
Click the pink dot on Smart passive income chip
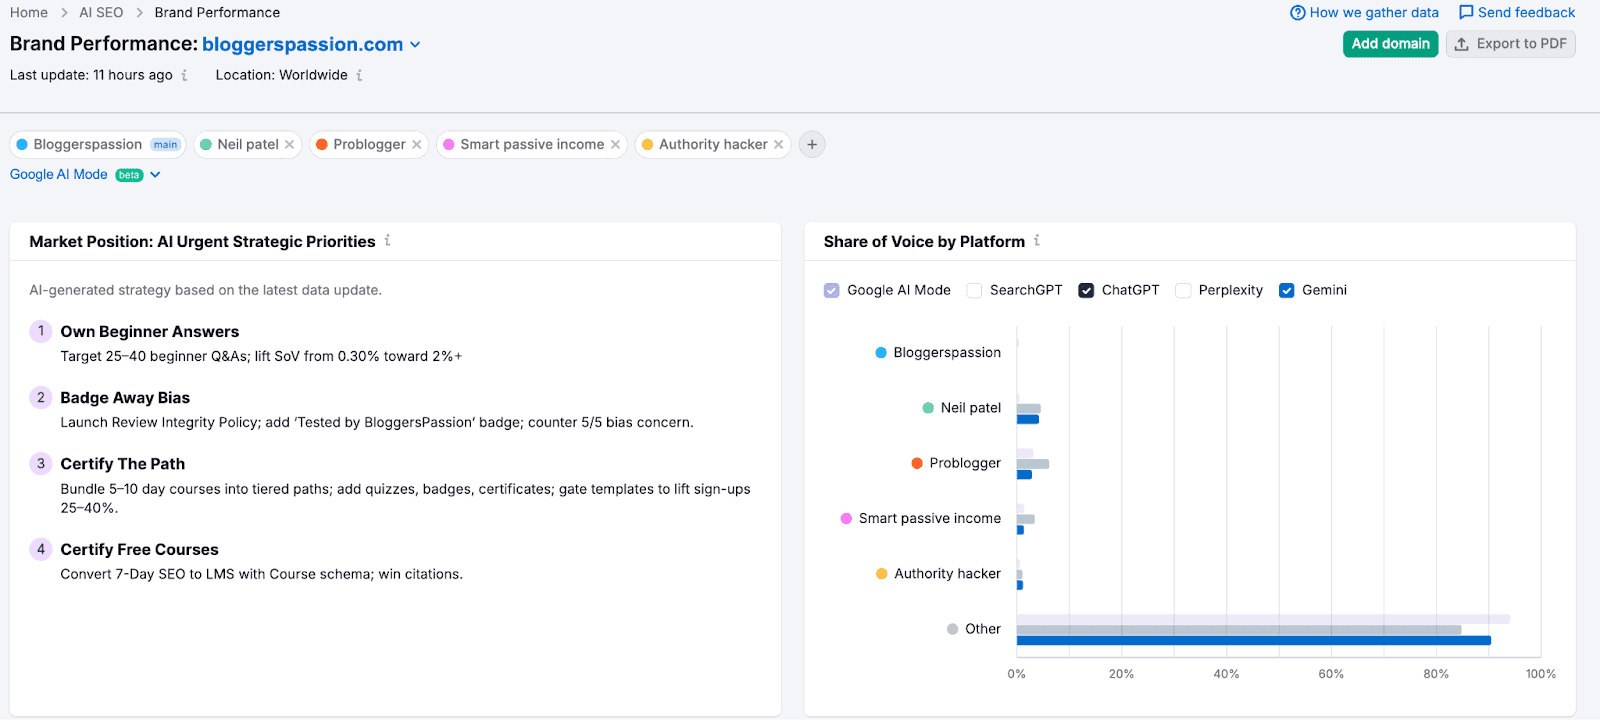tap(449, 145)
